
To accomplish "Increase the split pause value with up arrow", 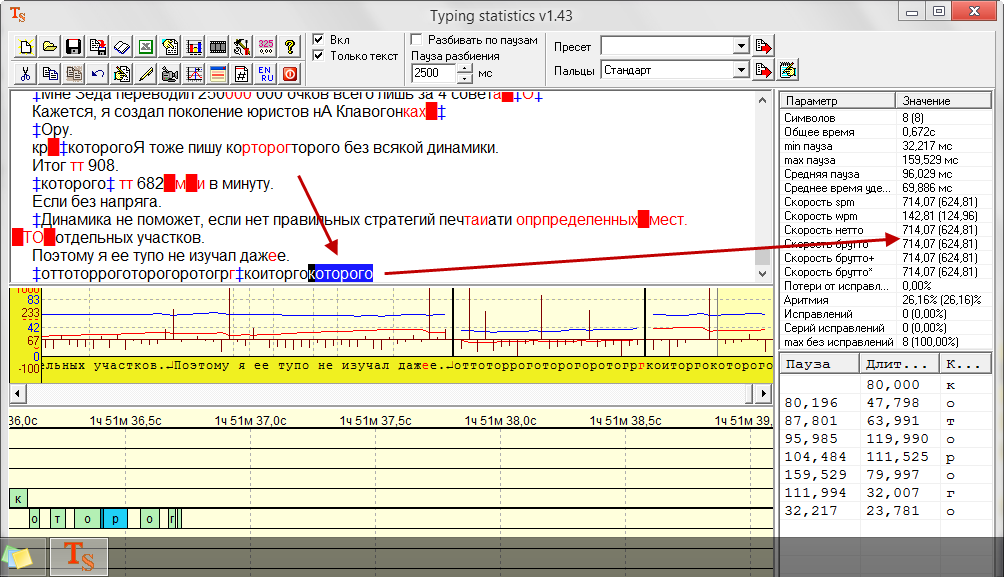I will [x=464, y=68].
